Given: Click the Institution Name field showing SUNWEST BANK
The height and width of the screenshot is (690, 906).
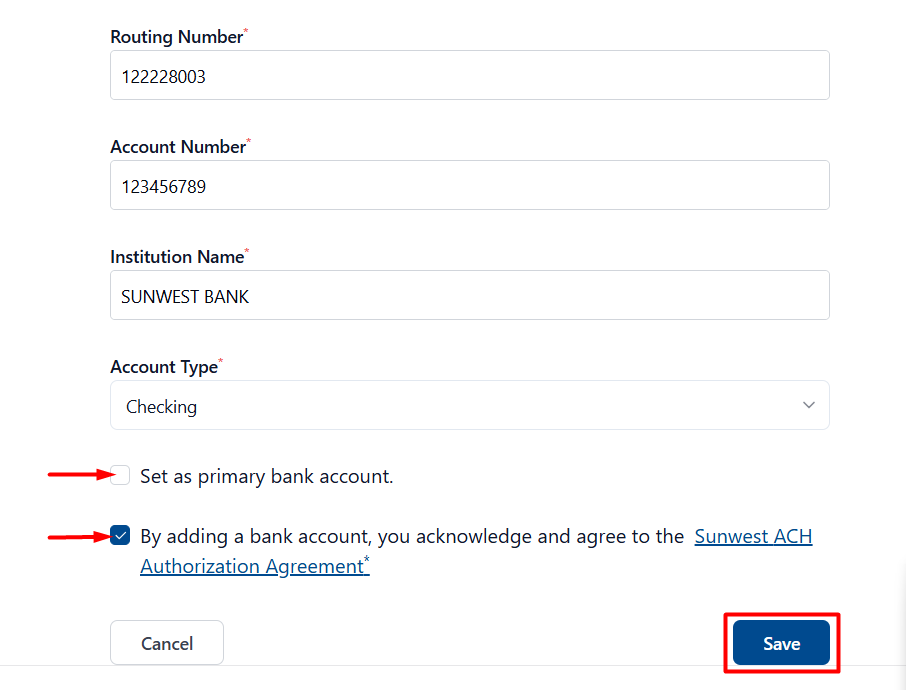Looking at the screenshot, I should pyautogui.click(x=470, y=295).
